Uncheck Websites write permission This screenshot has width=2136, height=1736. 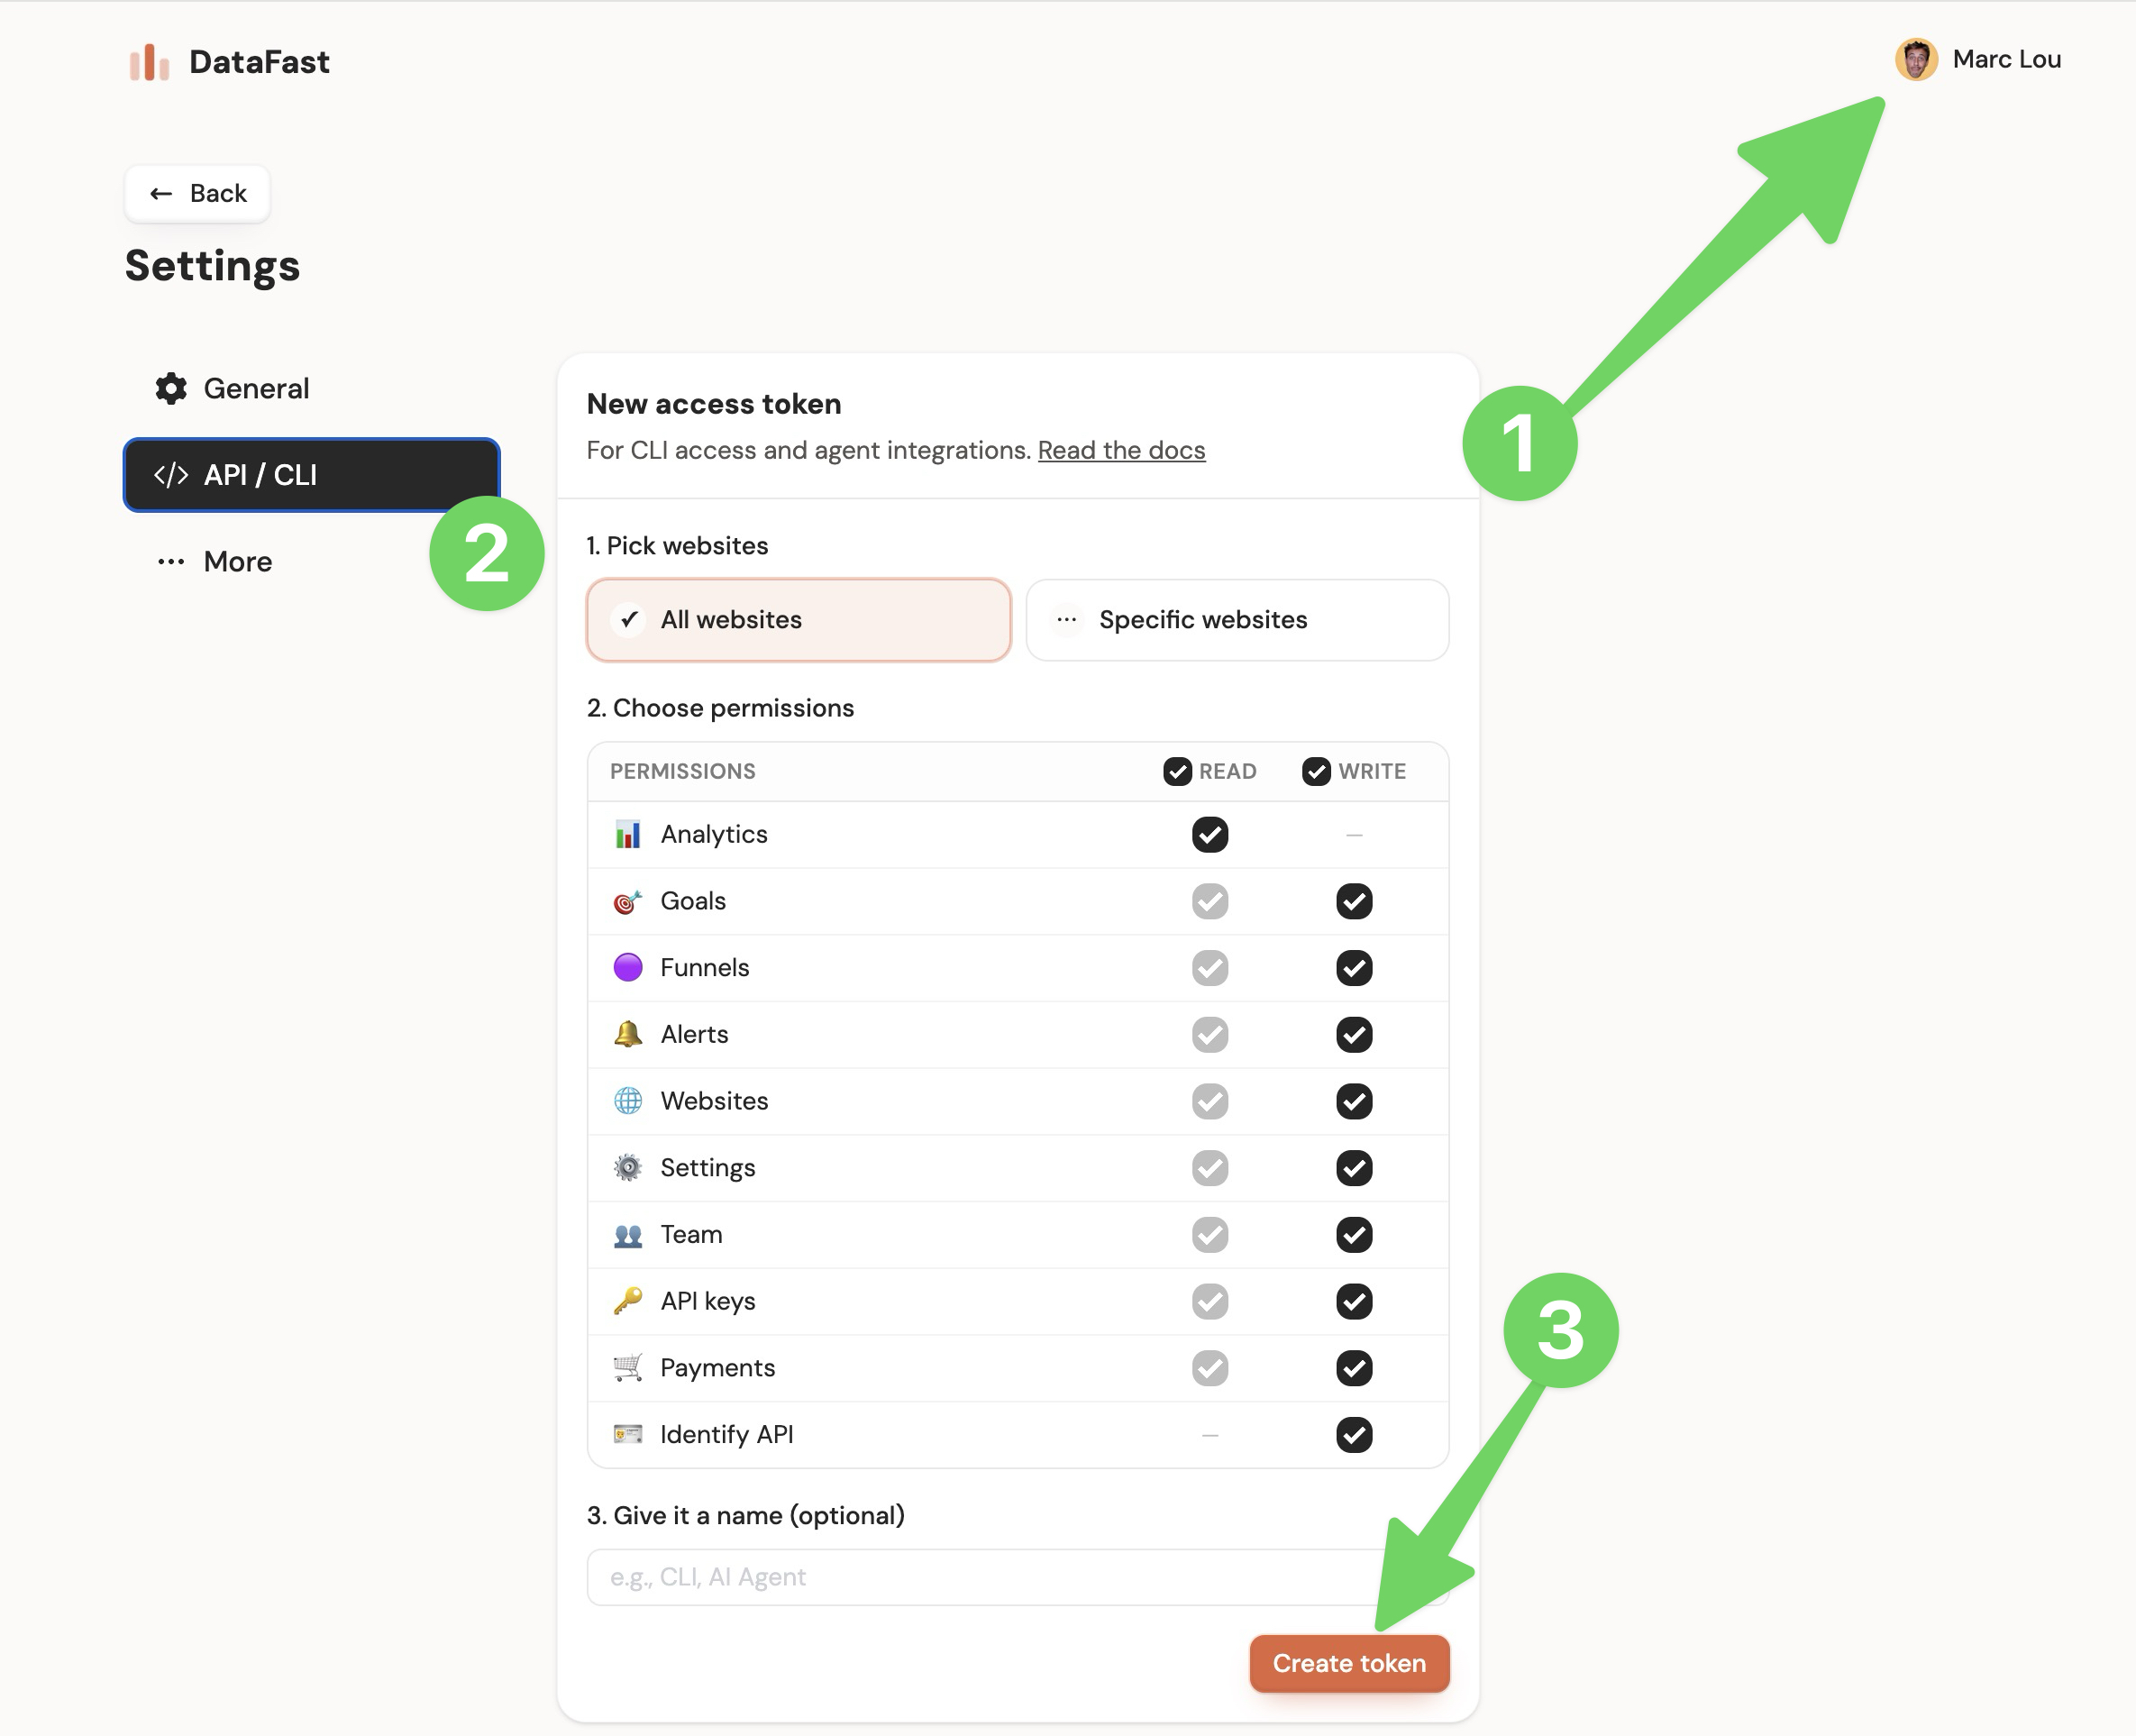1354,1101
